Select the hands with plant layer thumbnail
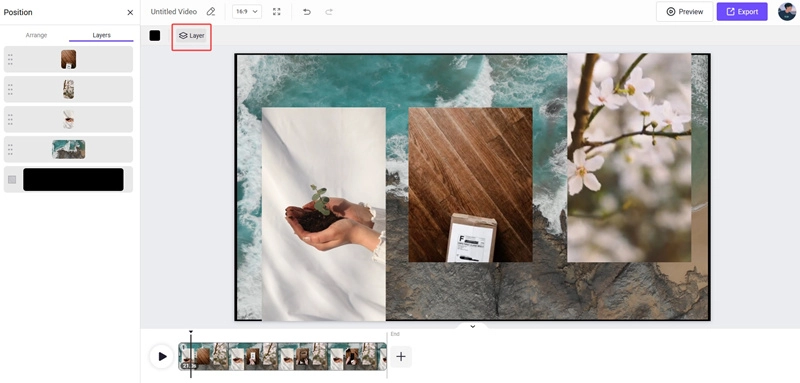 point(68,119)
